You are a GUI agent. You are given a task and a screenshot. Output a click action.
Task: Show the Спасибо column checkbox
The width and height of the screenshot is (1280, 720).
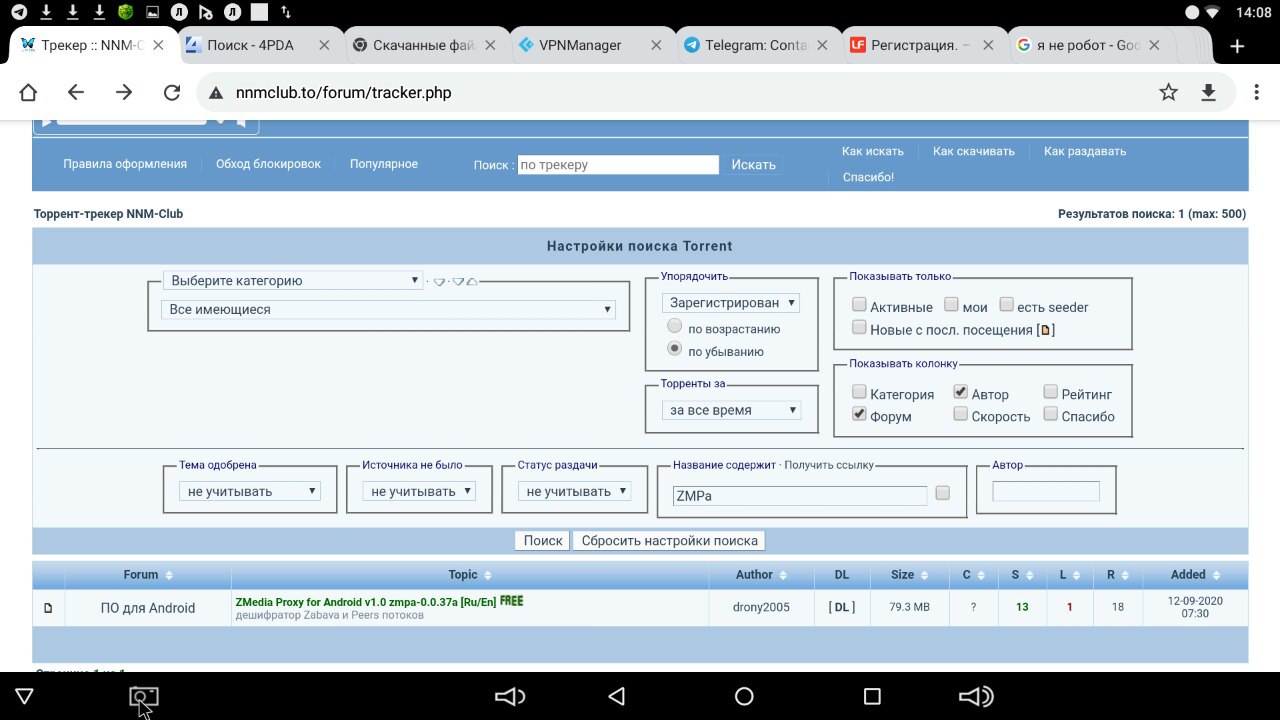tap(1050, 414)
